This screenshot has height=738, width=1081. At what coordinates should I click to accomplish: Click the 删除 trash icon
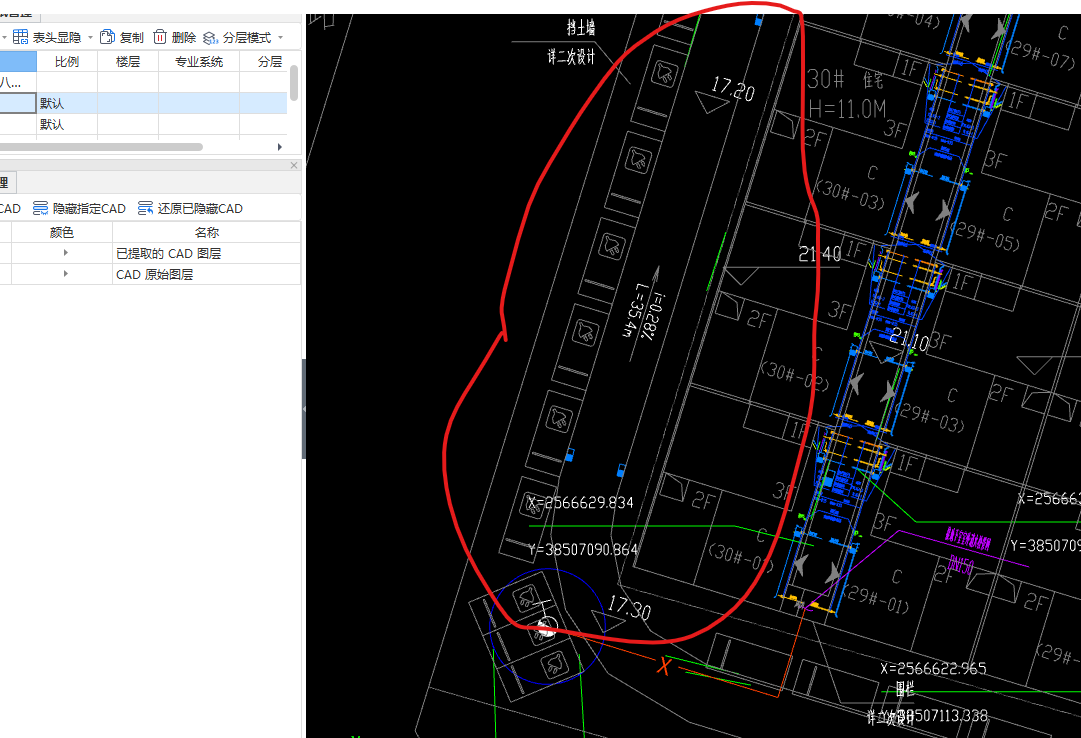click(160, 37)
